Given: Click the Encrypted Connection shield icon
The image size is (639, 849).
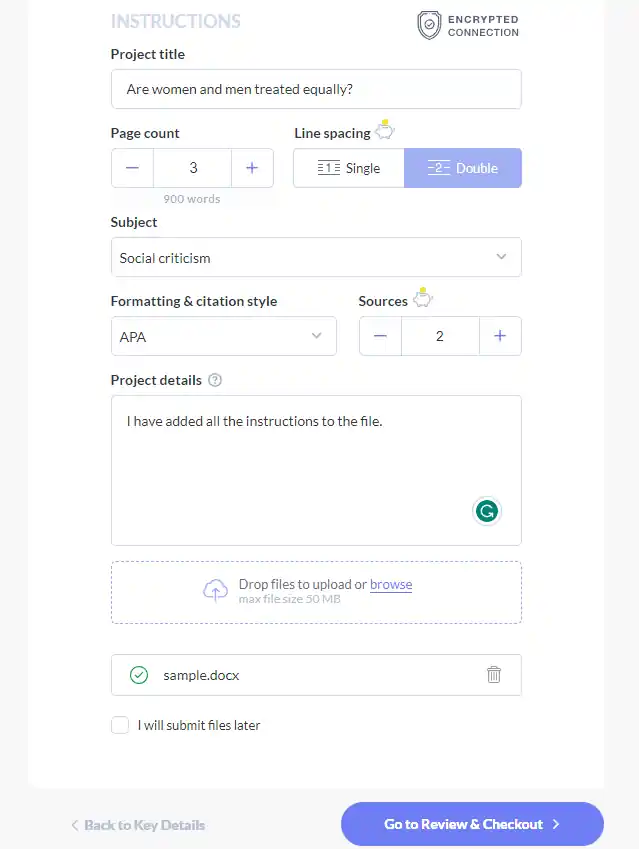Looking at the screenshot, I should 428,26.
